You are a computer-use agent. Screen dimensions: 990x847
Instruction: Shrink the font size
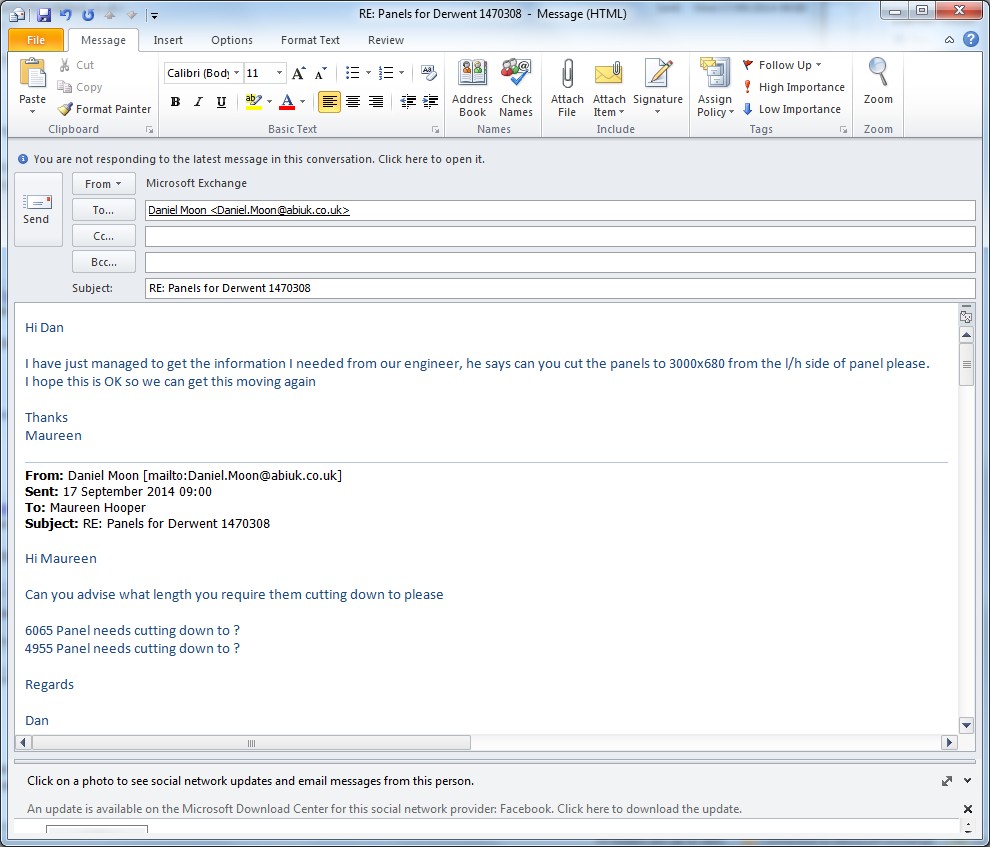coord(321,73)
